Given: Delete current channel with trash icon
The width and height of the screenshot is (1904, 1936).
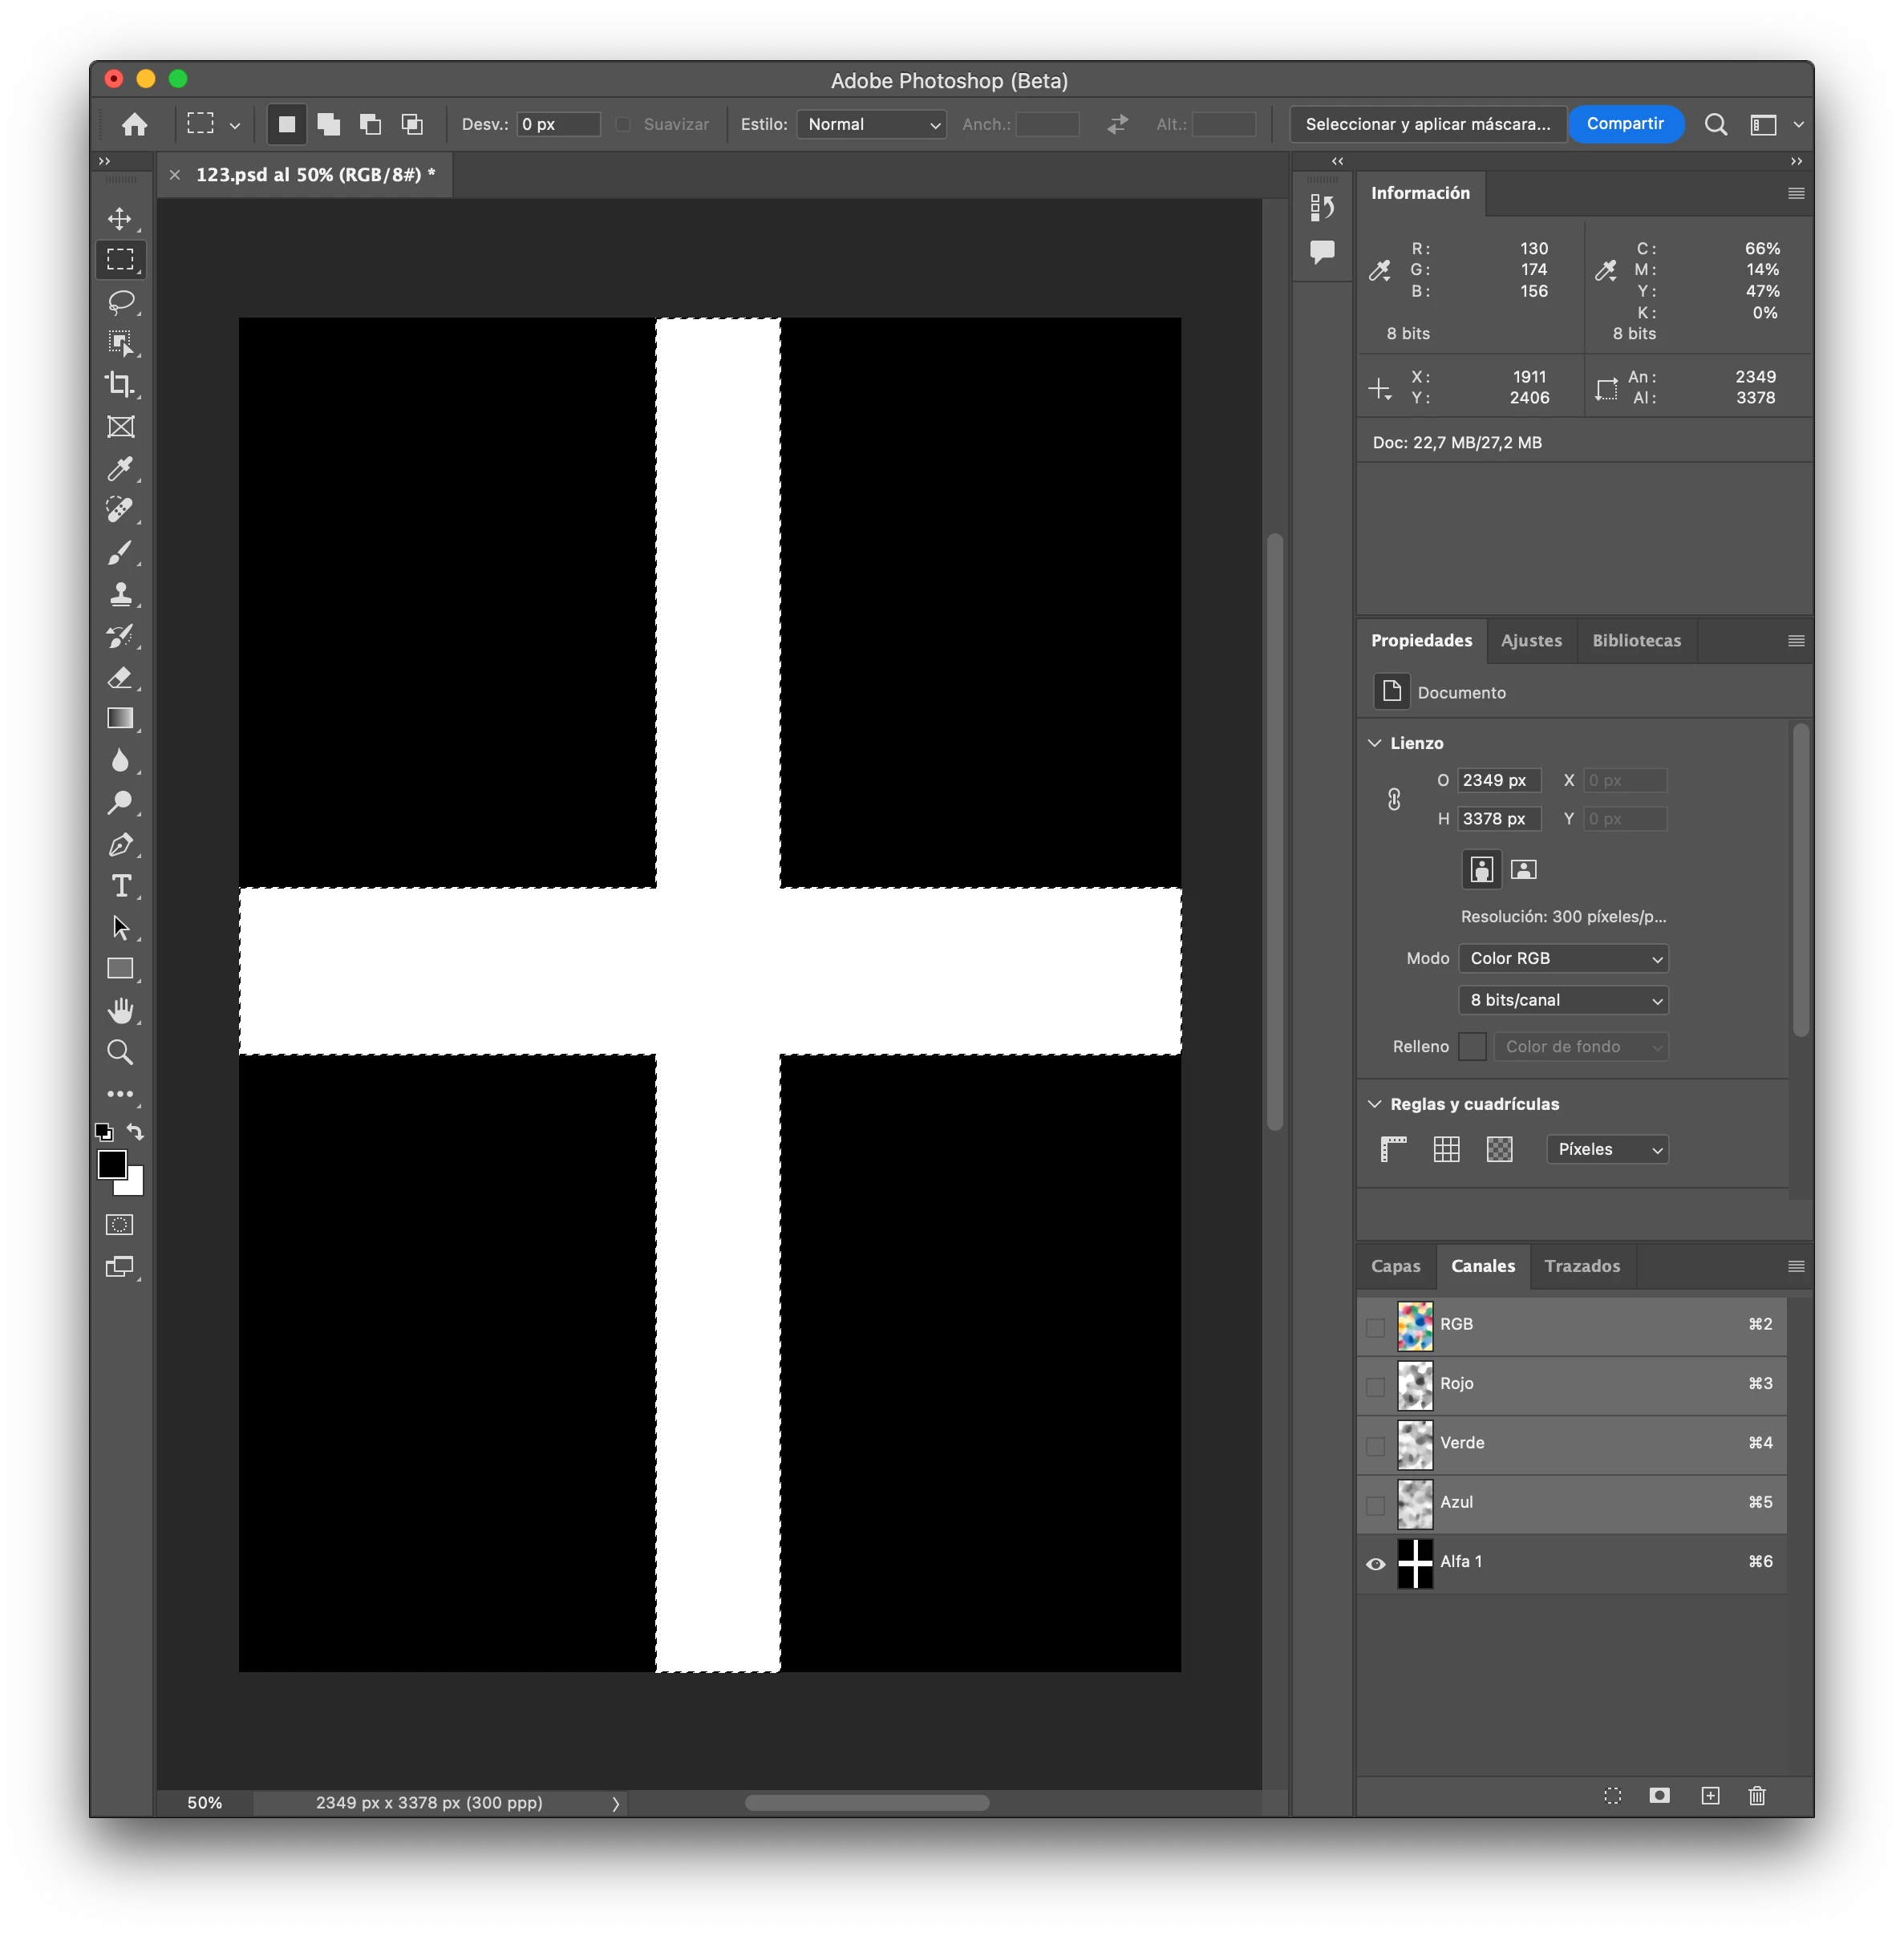Looking at the screenshot, I should pos(1757,1795).
